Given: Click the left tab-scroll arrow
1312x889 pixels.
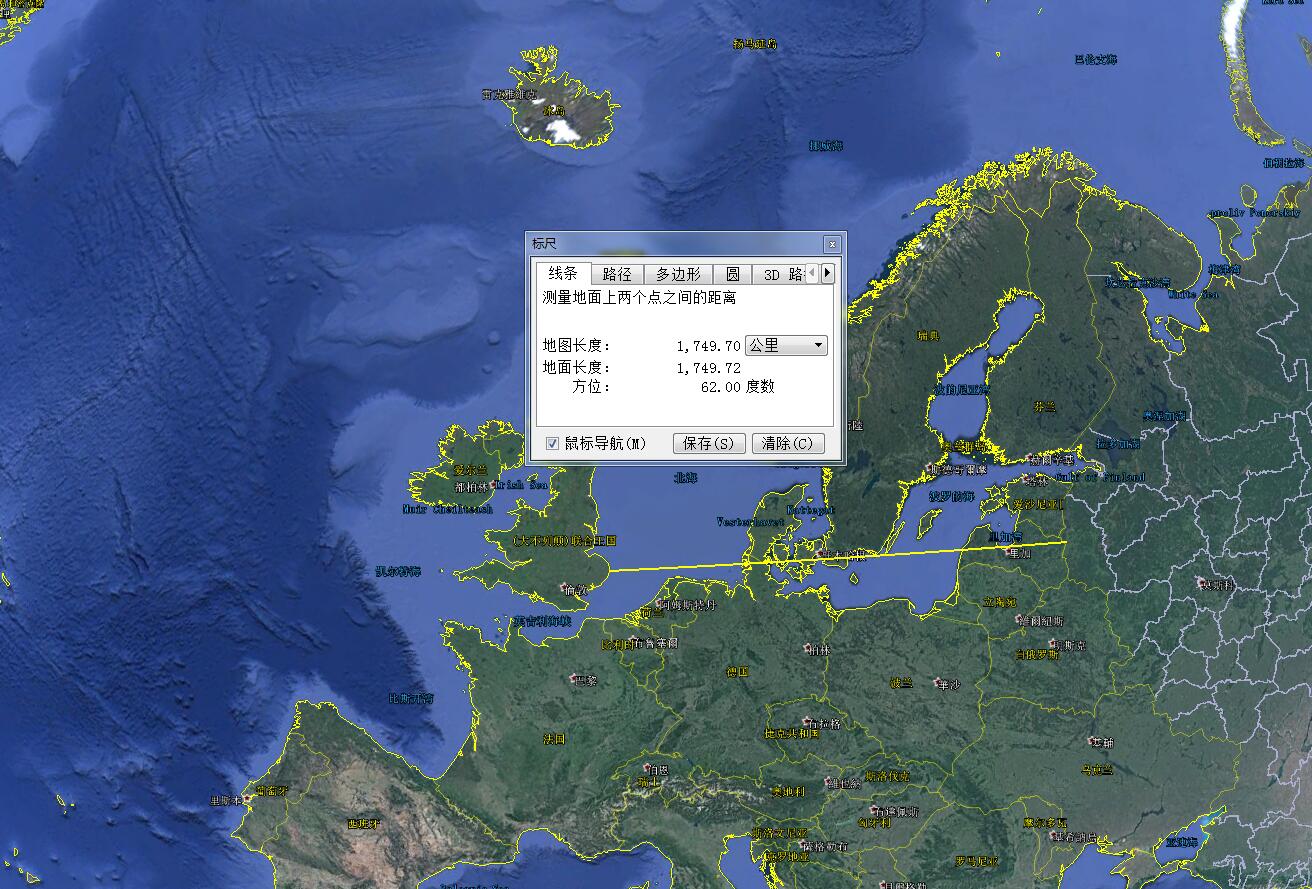Looking at the screenshot, I should click(x=812, y=273).
